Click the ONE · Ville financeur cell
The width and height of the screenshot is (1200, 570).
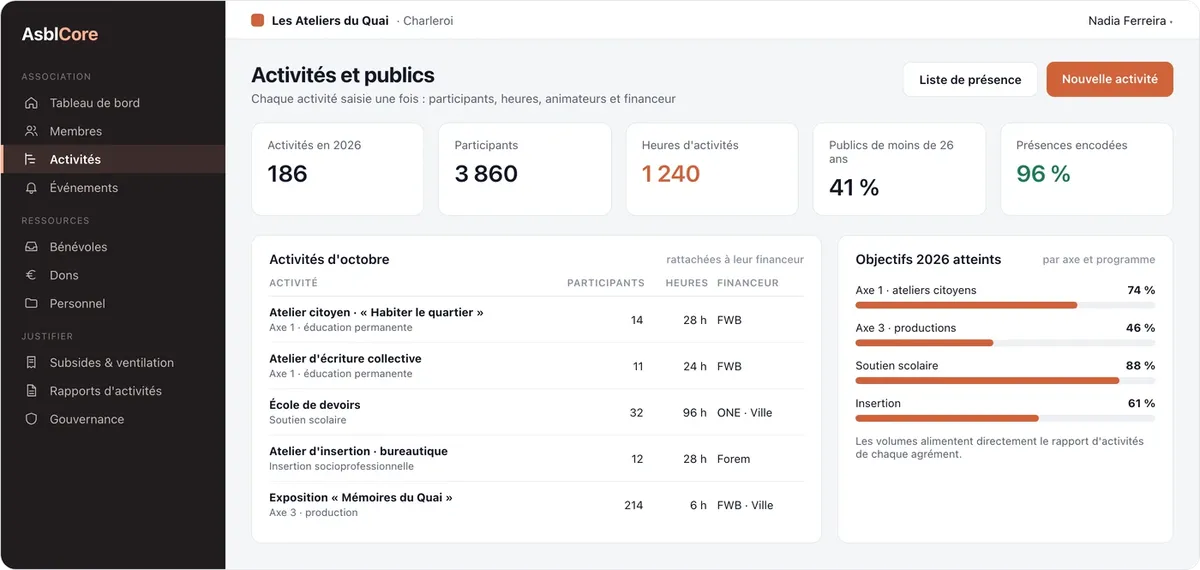[745, 413]
